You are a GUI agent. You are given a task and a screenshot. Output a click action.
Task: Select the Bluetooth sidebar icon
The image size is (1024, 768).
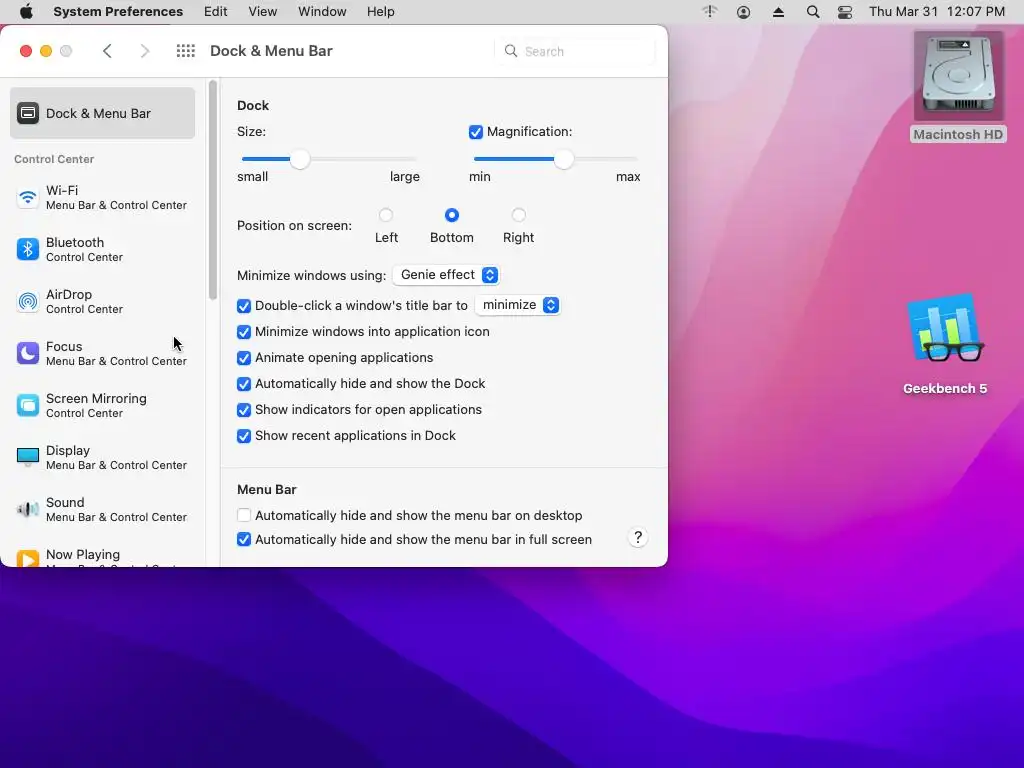[x=27, y=249]
